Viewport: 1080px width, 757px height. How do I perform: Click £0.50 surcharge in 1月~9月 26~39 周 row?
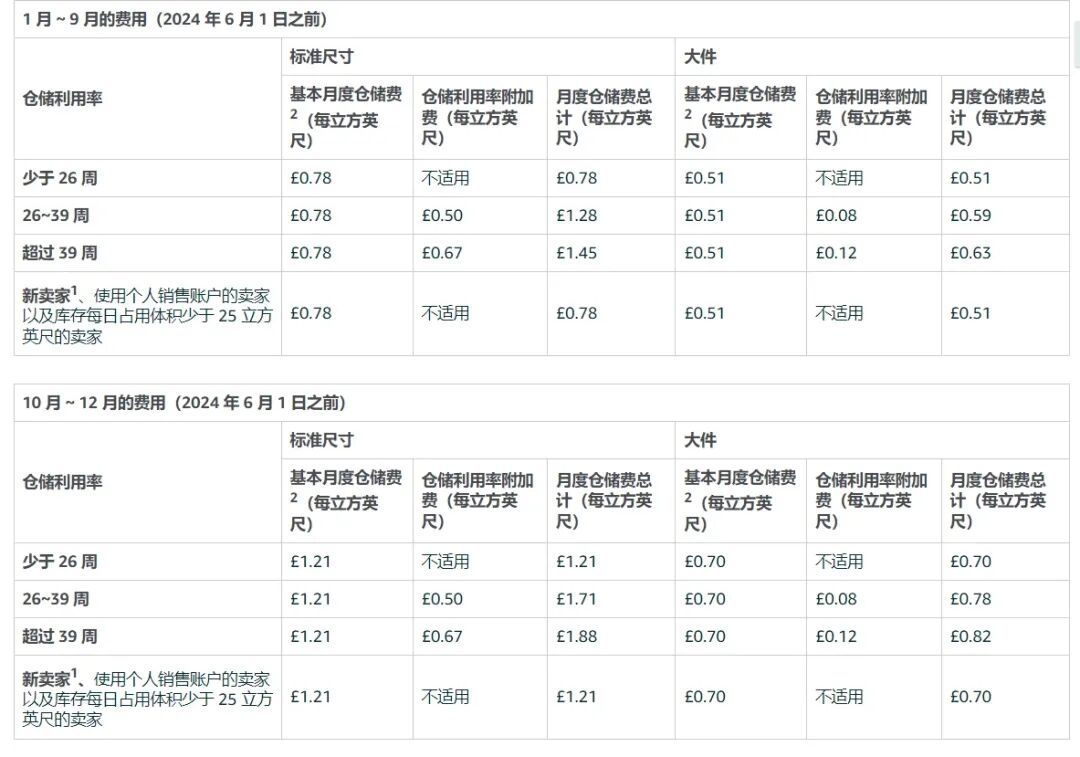tap(442, 216)
